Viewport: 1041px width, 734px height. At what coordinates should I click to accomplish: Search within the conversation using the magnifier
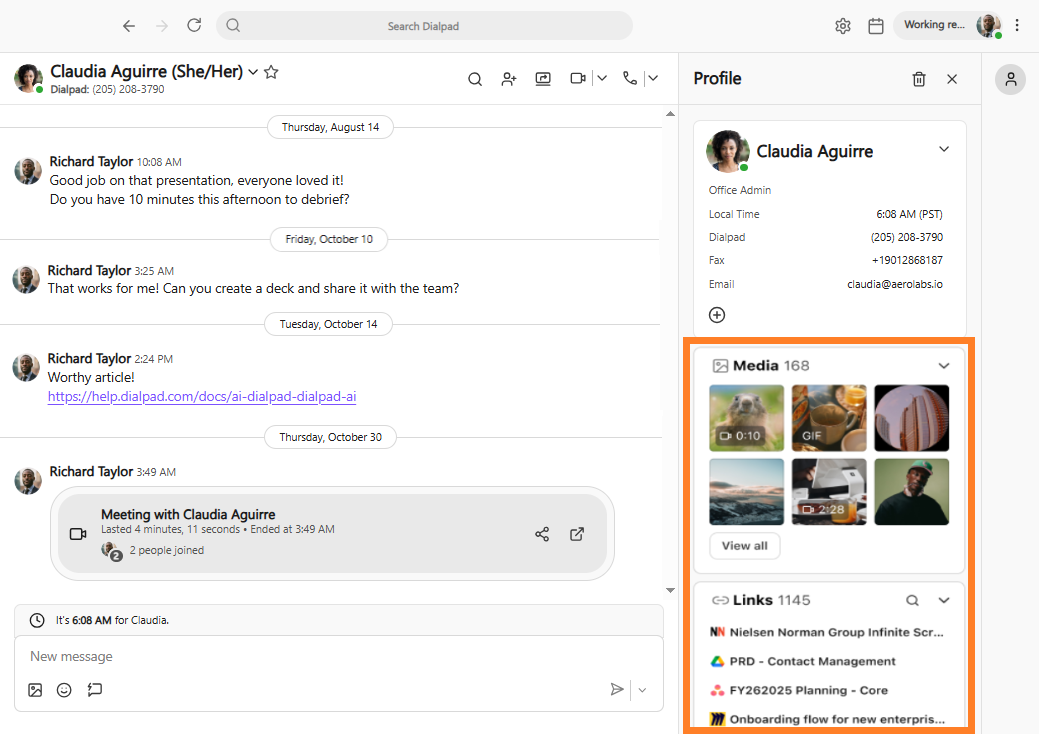475,79
